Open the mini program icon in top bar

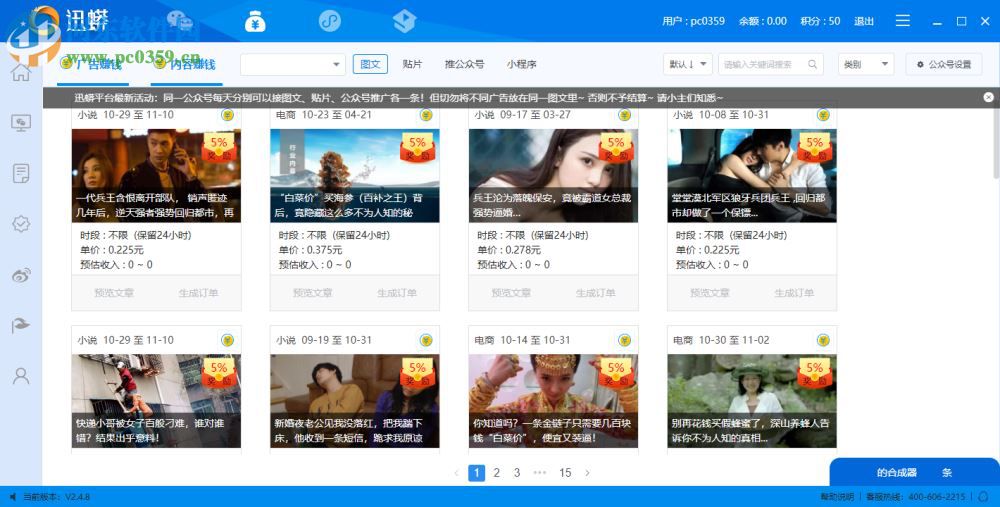pyautogui.click(x=330, y=21)
